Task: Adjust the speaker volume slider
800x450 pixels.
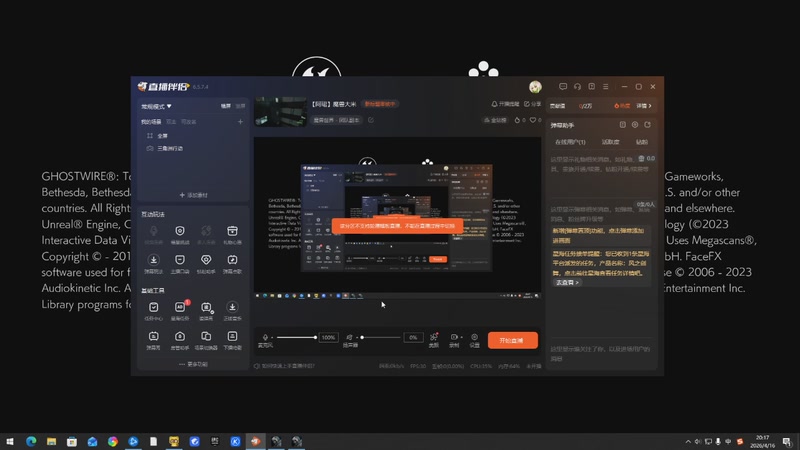Action: [380, 337]
